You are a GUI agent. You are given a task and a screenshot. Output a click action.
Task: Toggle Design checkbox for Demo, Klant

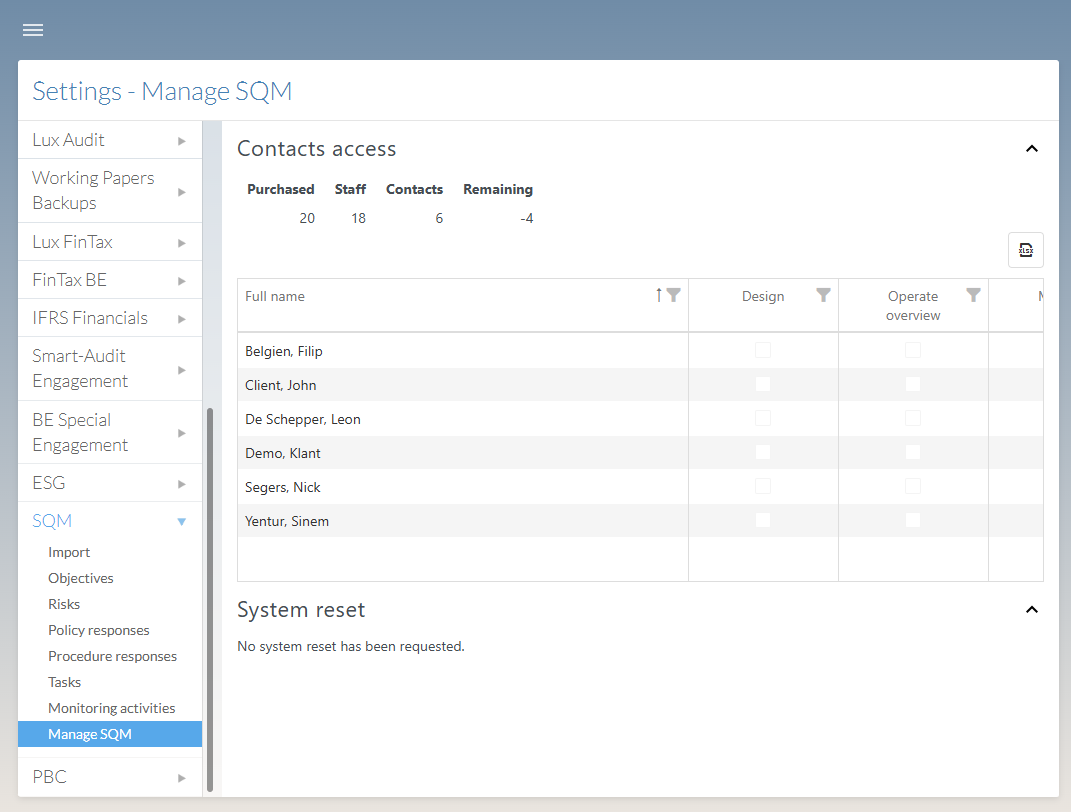pyautogui.click(x=763, y=452)
